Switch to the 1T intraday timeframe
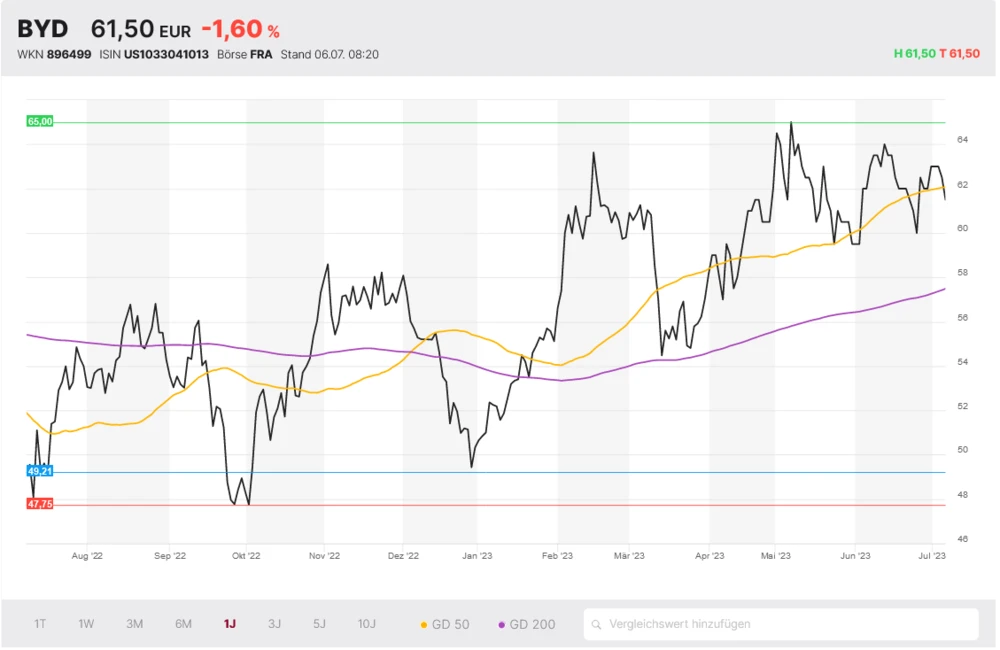This screenshot has height=650, width=1000. tap(40, 623)
